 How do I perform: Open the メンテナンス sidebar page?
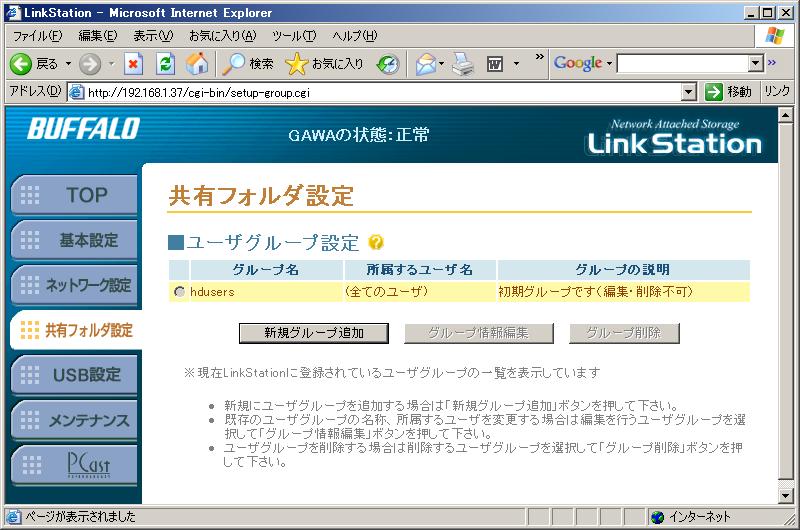[x=74, y=420]
